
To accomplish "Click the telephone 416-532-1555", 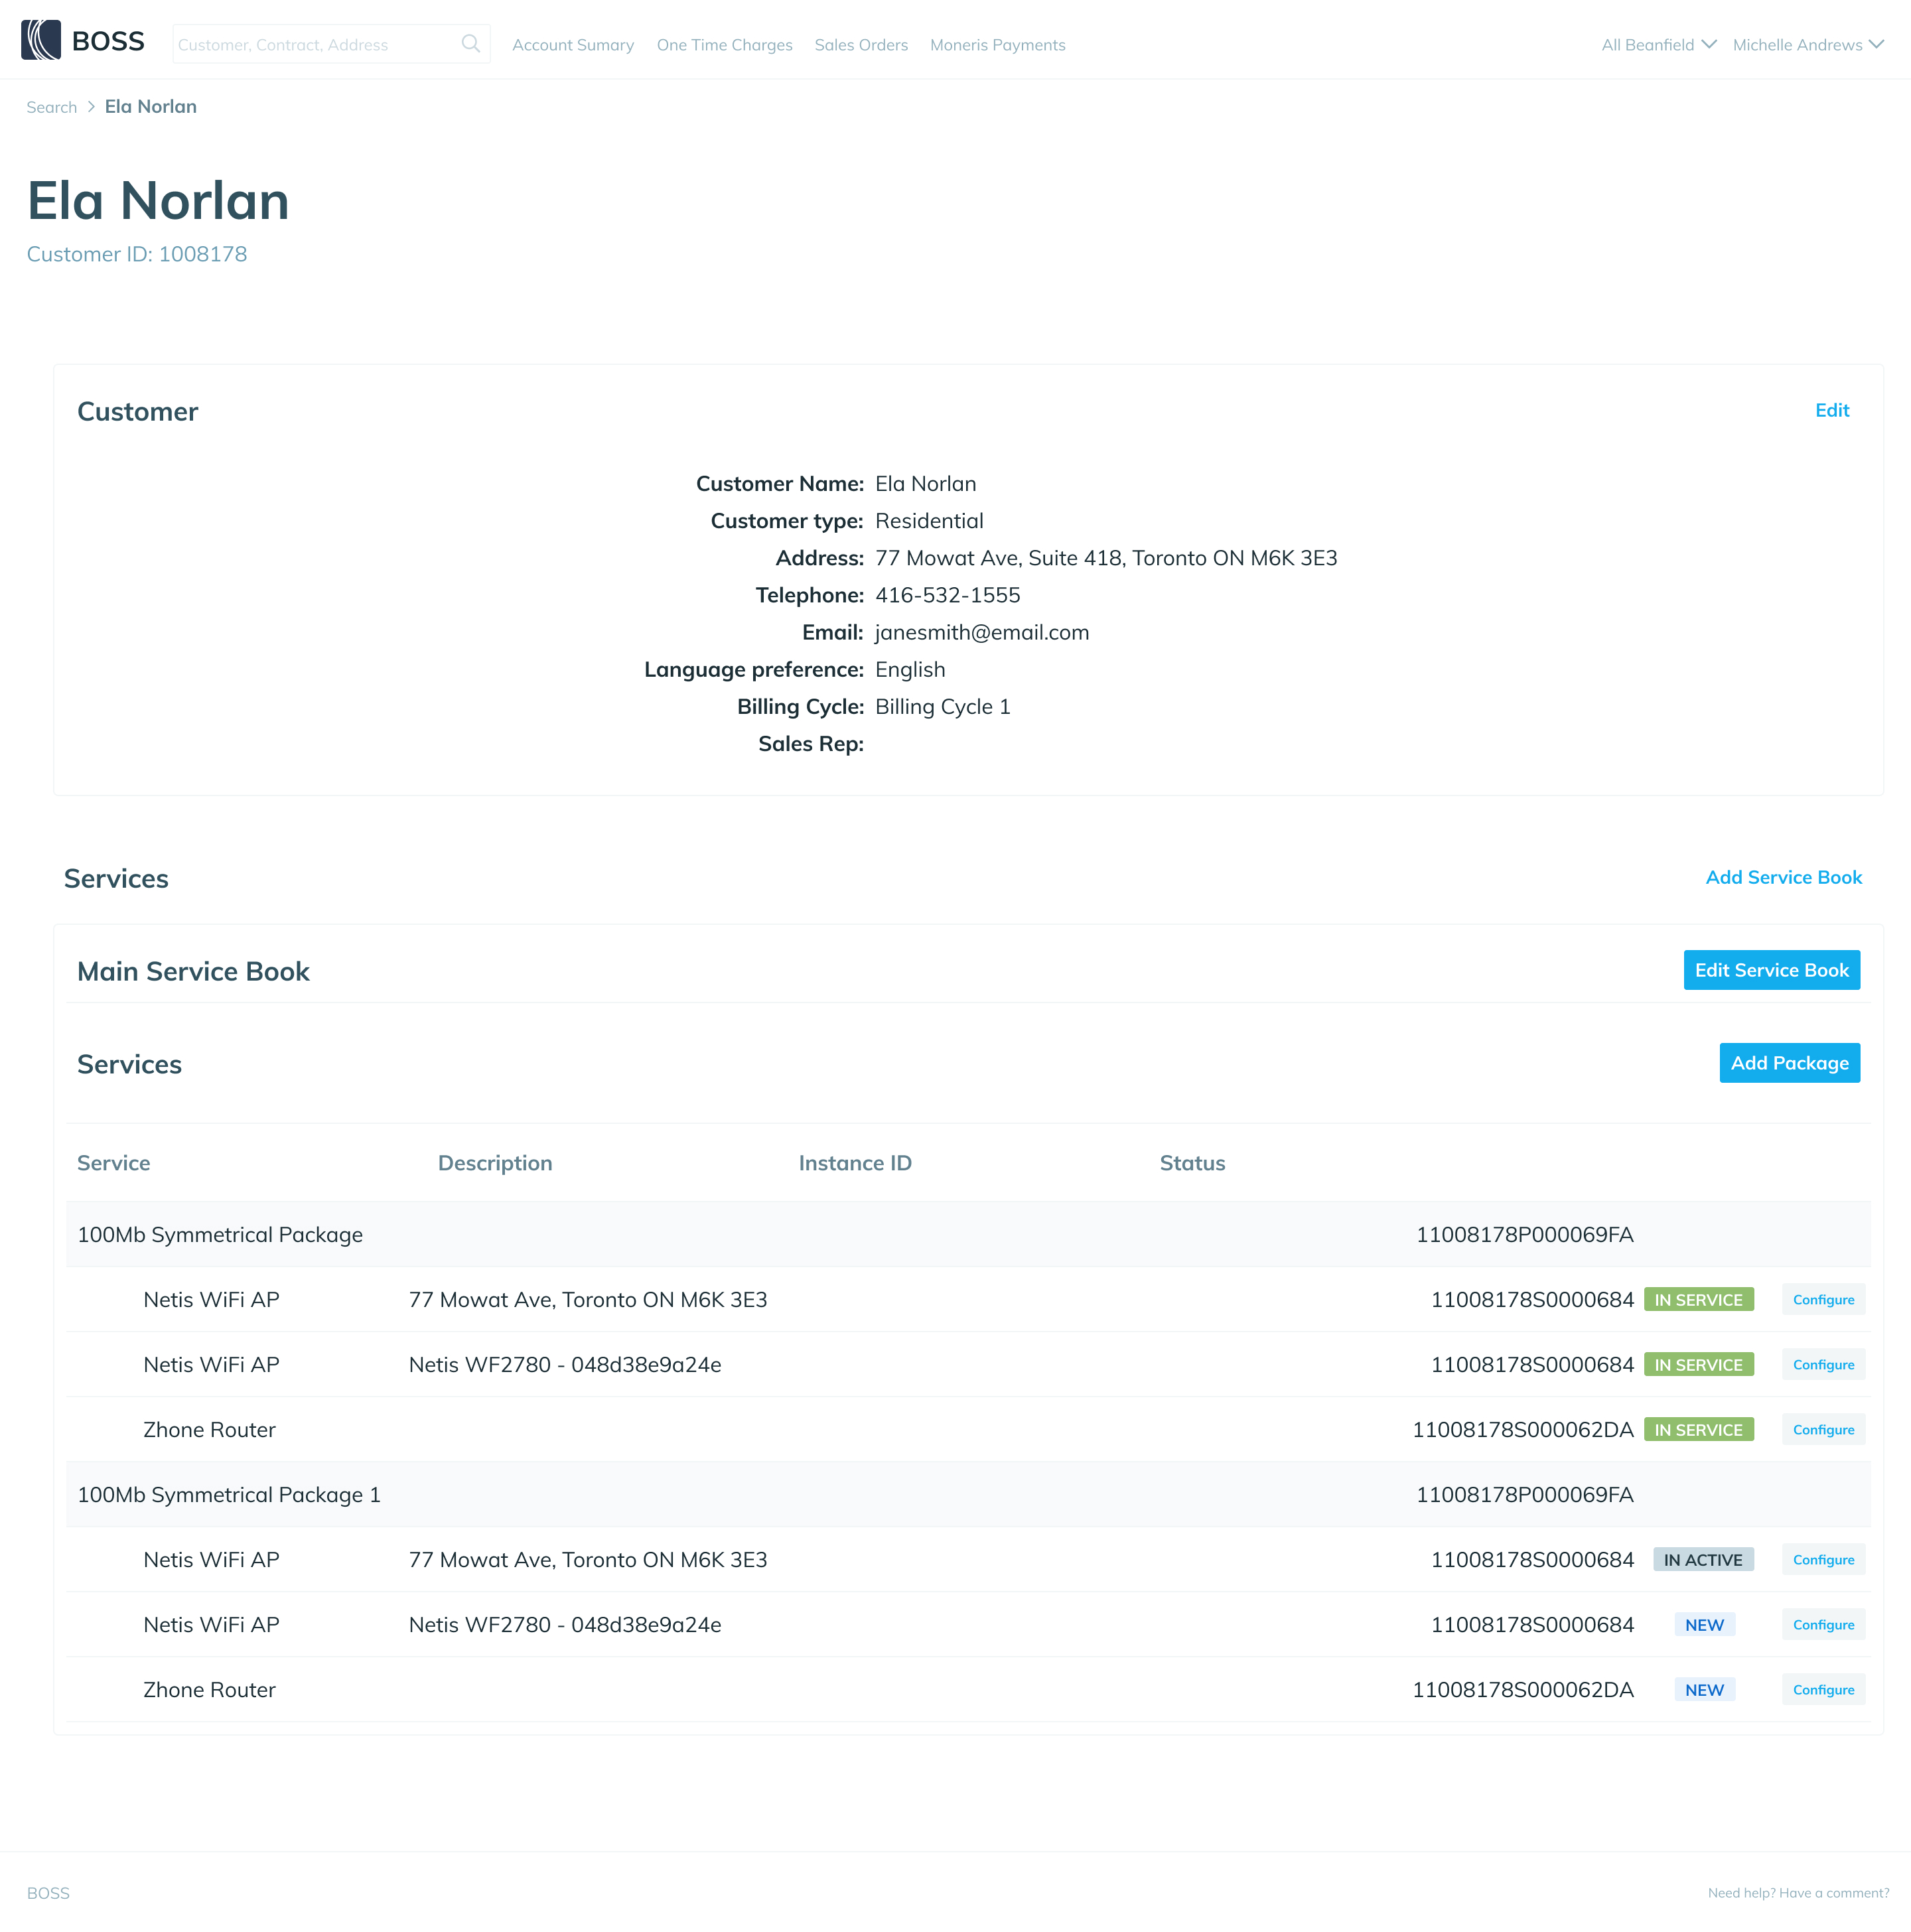I will coord(948,595).
